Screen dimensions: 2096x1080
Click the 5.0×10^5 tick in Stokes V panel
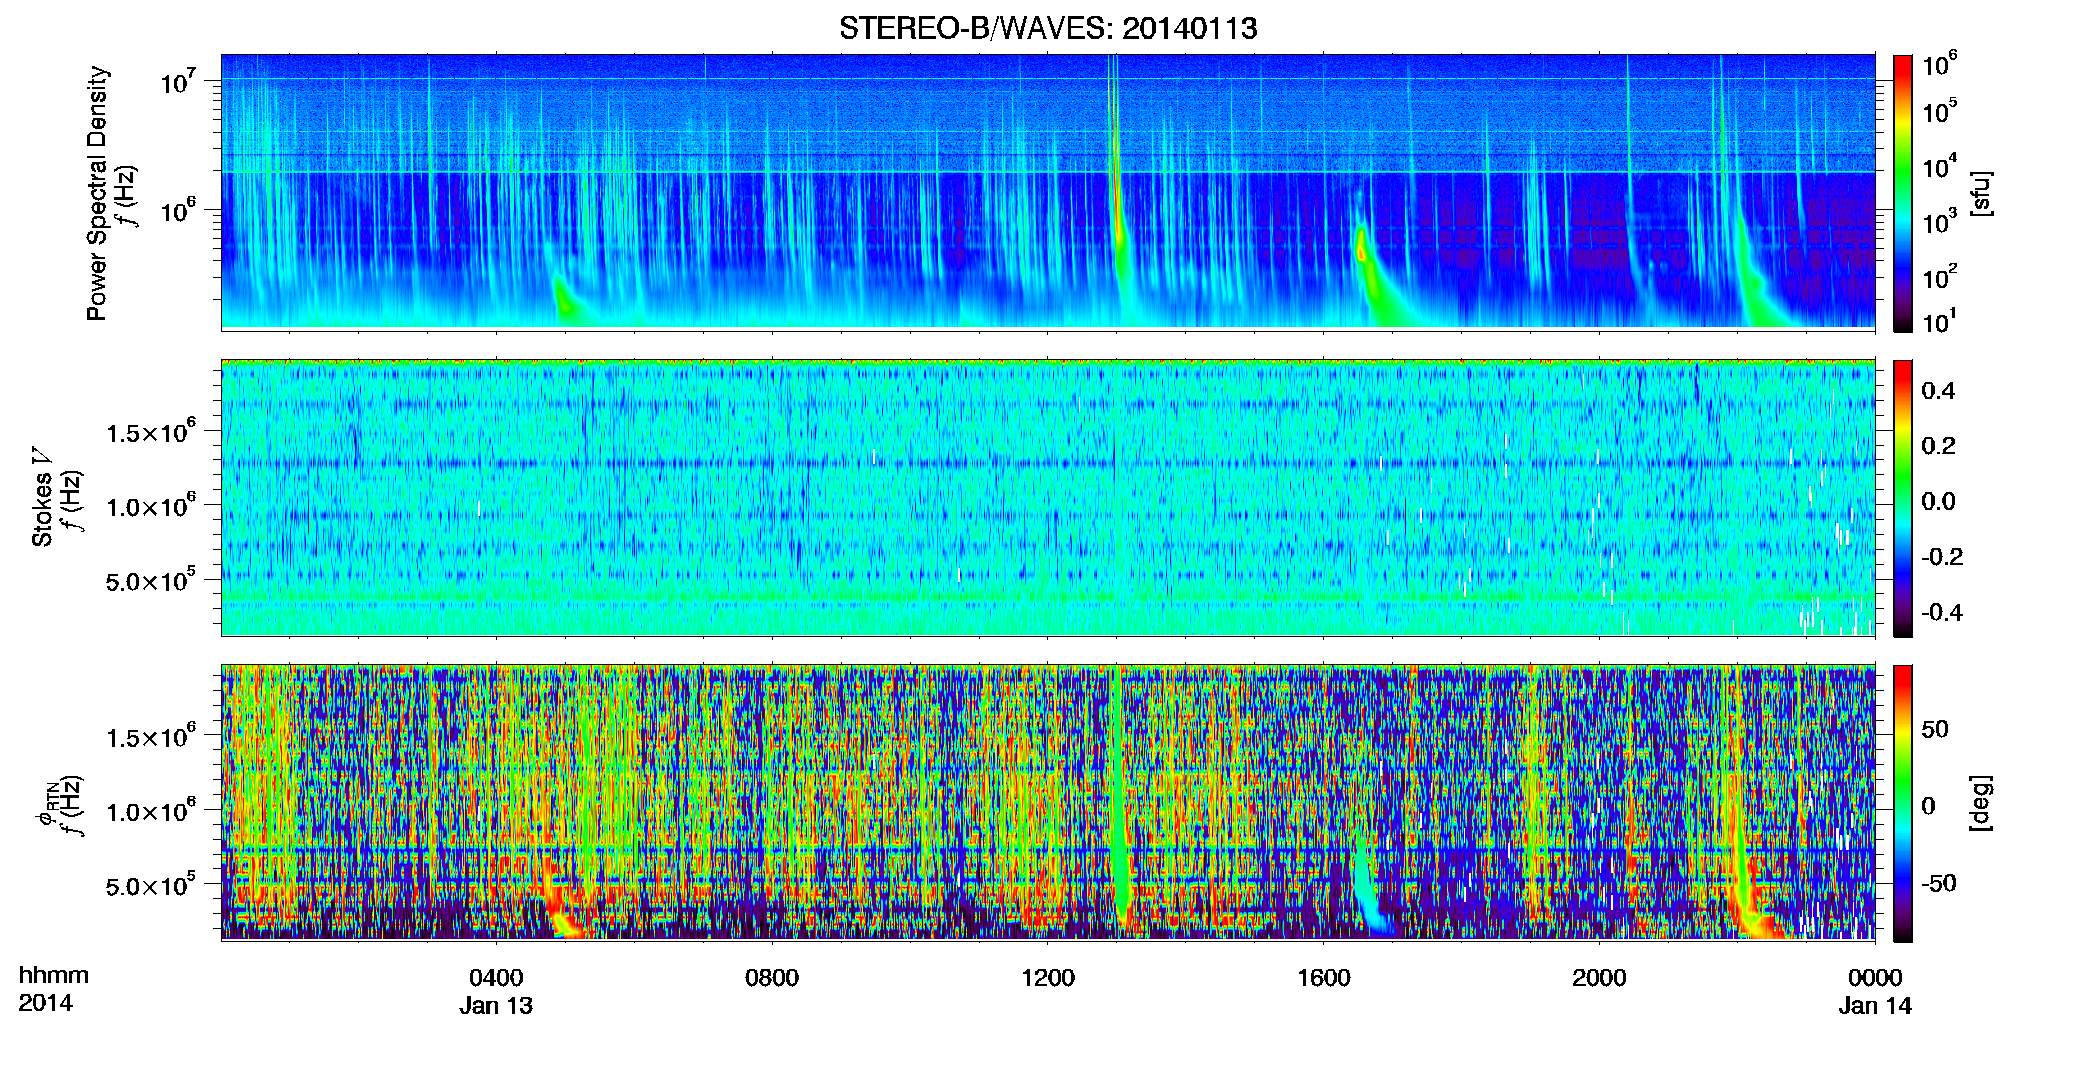coord(151,580)
